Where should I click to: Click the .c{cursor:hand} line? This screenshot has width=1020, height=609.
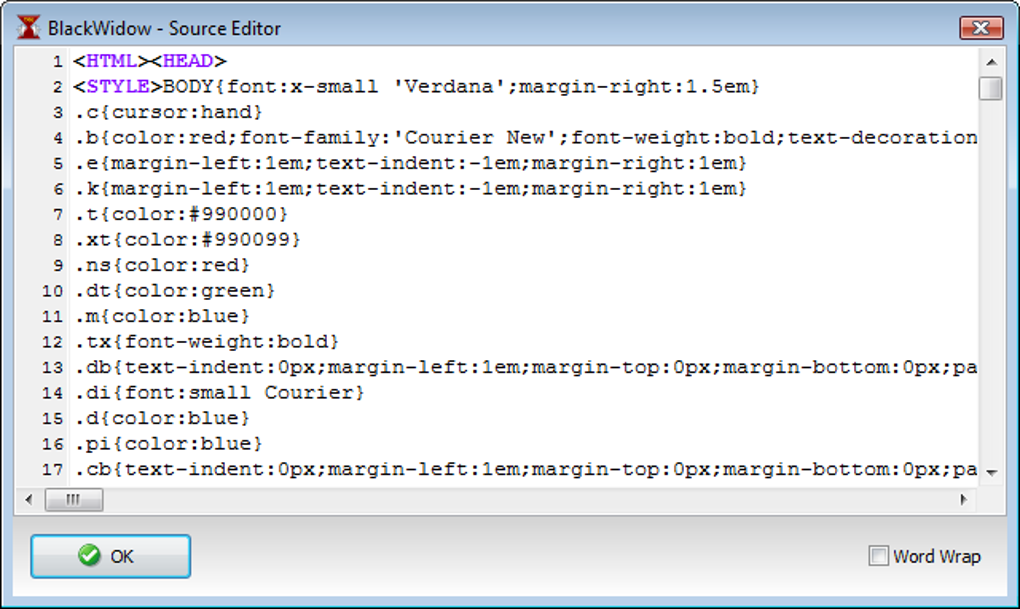click(168, 112)
